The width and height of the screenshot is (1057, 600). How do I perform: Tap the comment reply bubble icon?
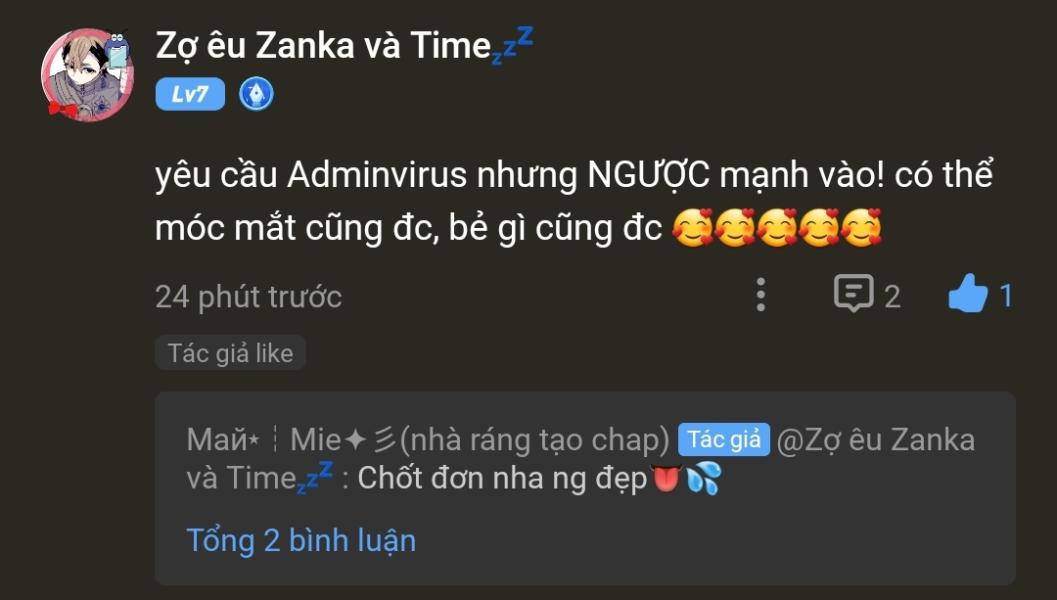[x=853, y=294]
